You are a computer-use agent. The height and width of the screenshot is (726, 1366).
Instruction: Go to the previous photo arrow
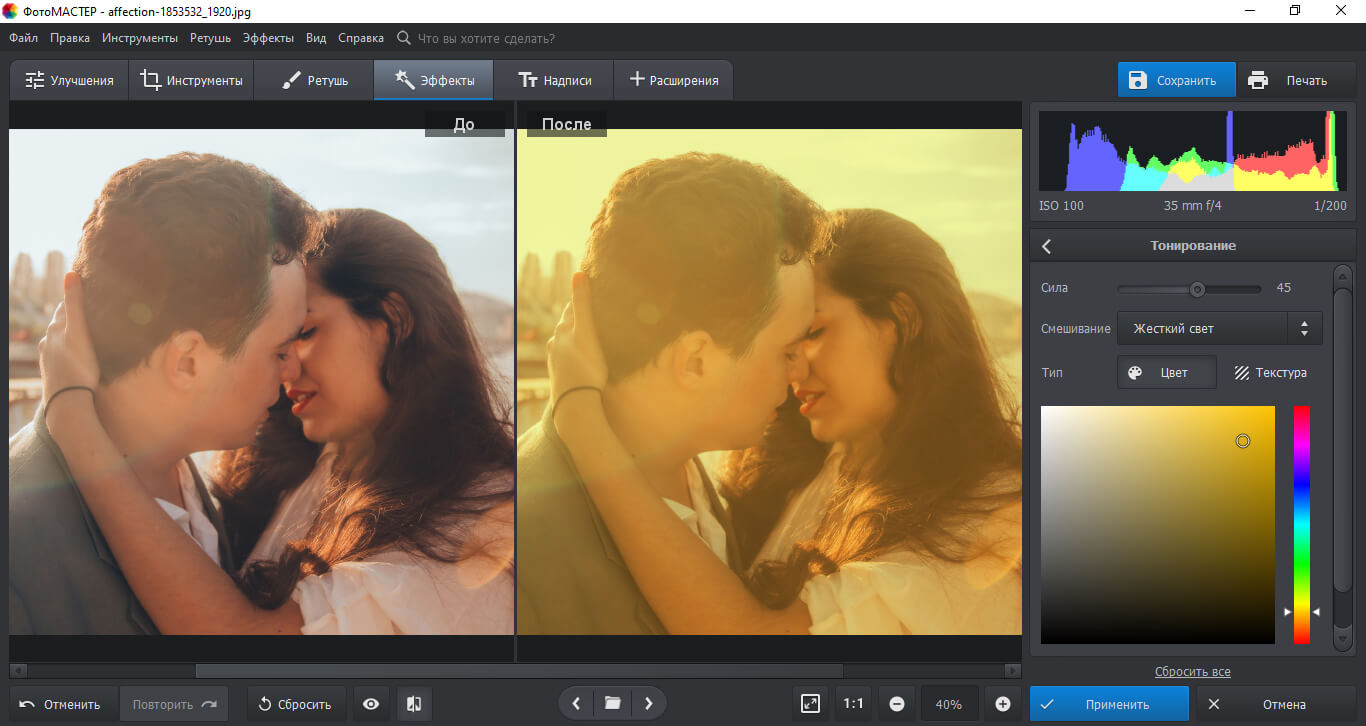[x=576, y=704]
